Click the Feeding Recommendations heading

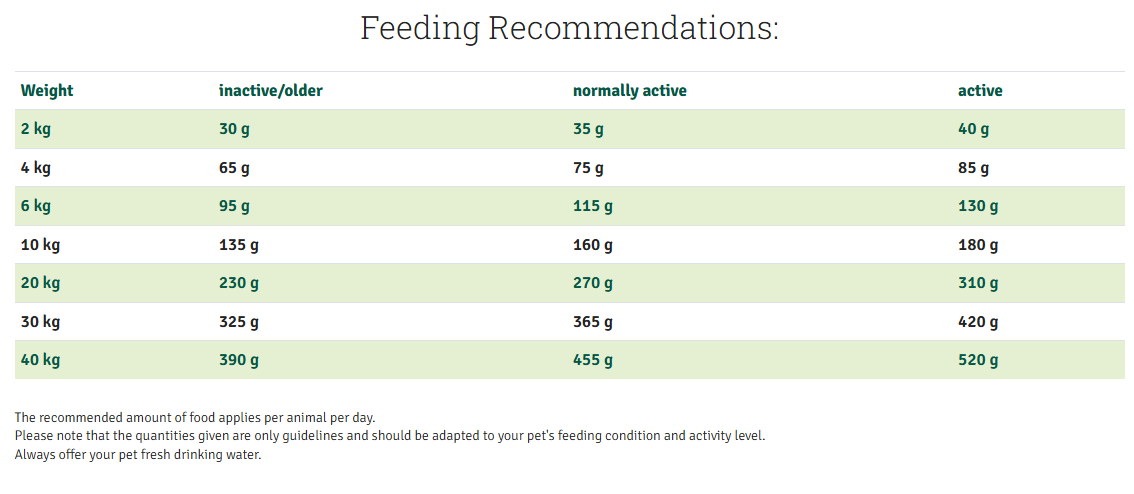coord(569,28)
